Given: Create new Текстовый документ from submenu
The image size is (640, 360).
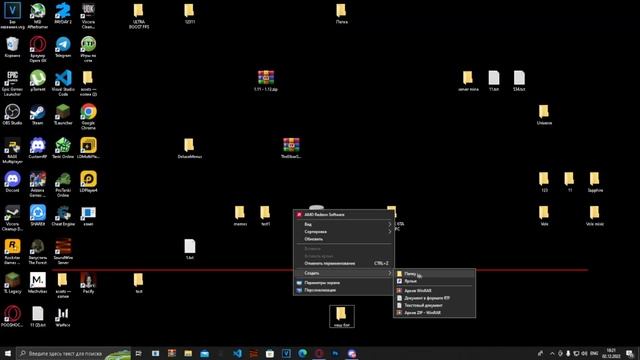Looking at the screenshot, I should pos(435,305).
